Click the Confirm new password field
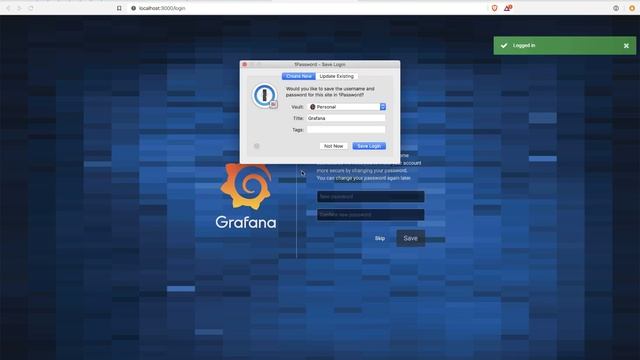This screenshot has width=640, height=360. tap(371, 215)
